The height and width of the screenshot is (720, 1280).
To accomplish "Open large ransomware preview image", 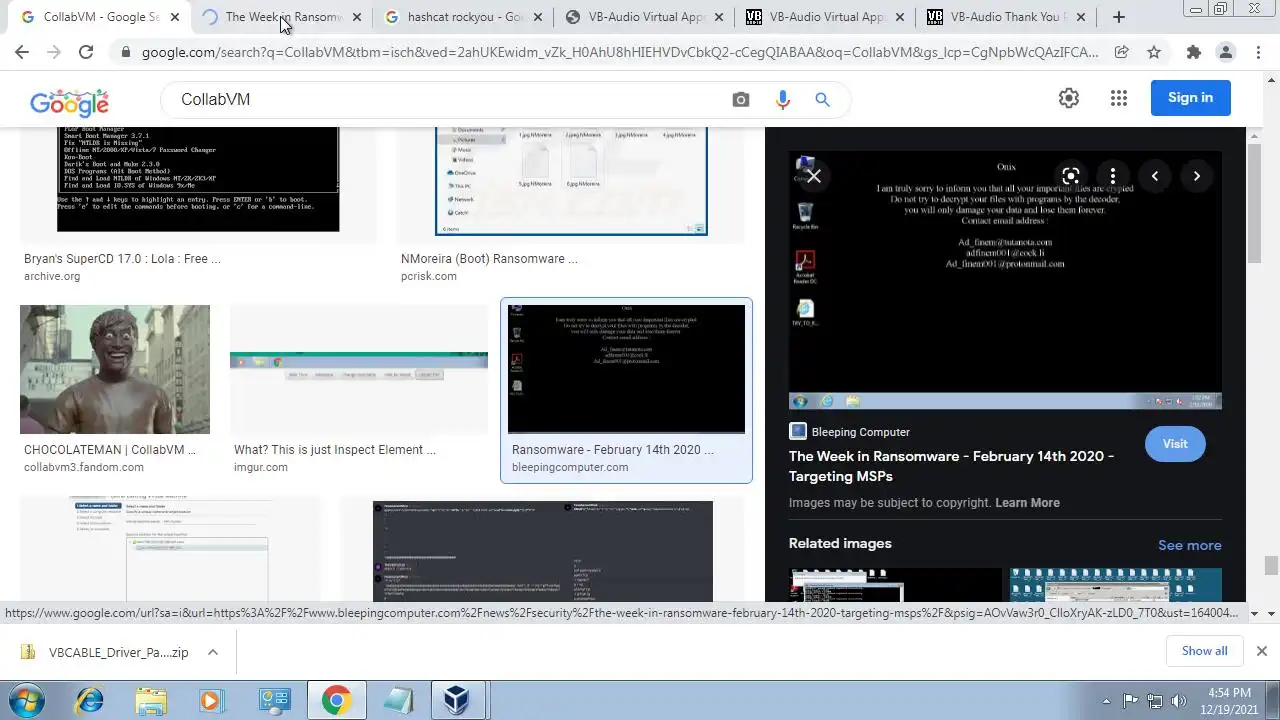I will point(1005,280).
